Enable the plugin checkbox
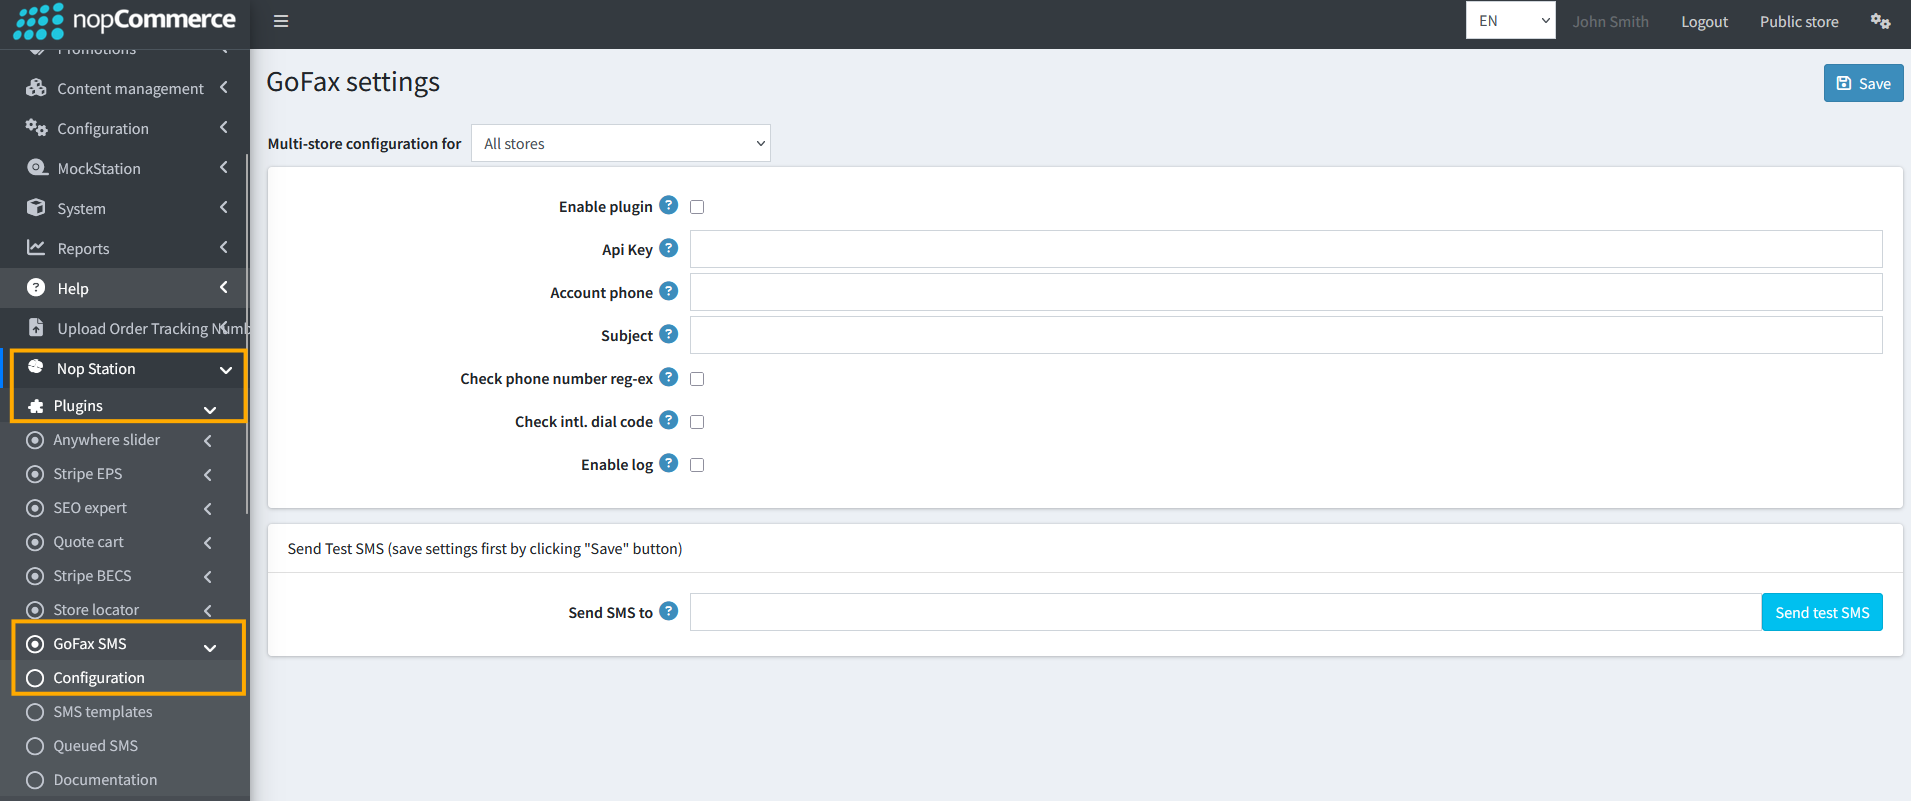Image resolution: width=1911 pixels, height=801 pixels. click(x=697, y=207)
